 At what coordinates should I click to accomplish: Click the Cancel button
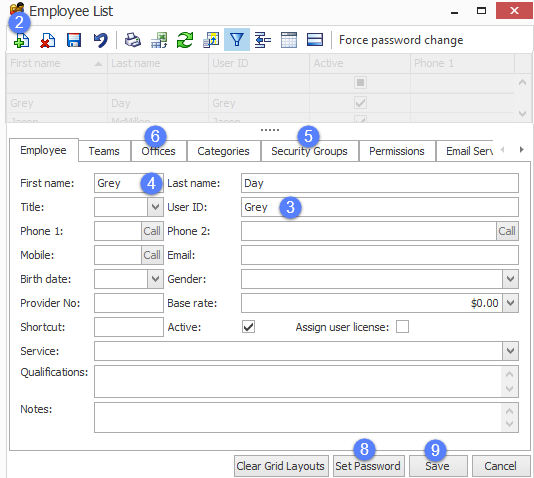501,466
